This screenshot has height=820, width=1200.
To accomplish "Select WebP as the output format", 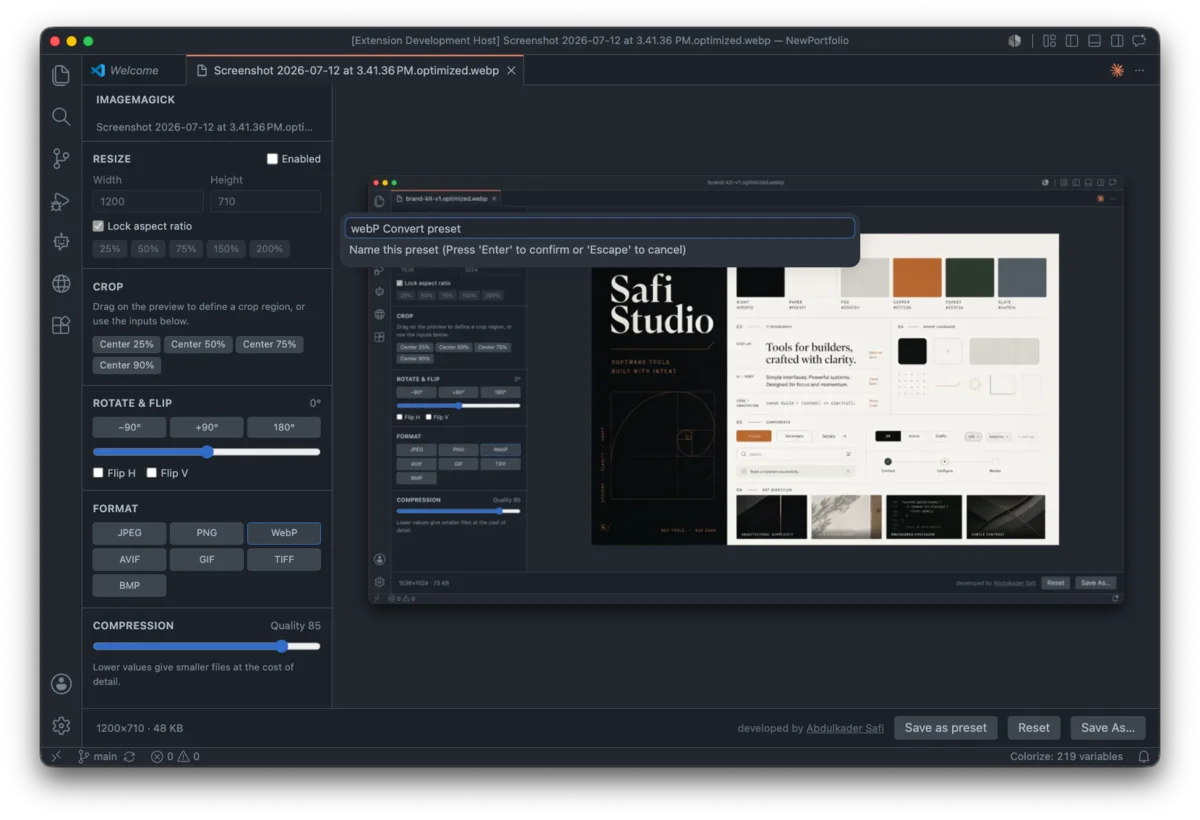I will 284,533.
